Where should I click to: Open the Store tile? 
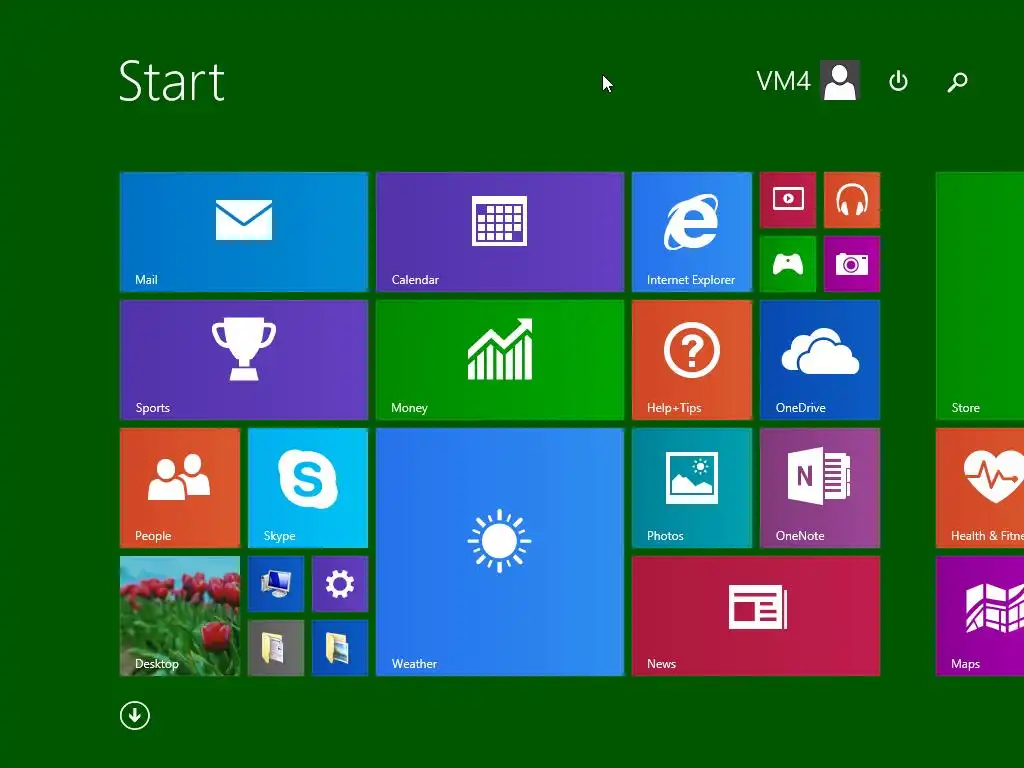[980, 296]
